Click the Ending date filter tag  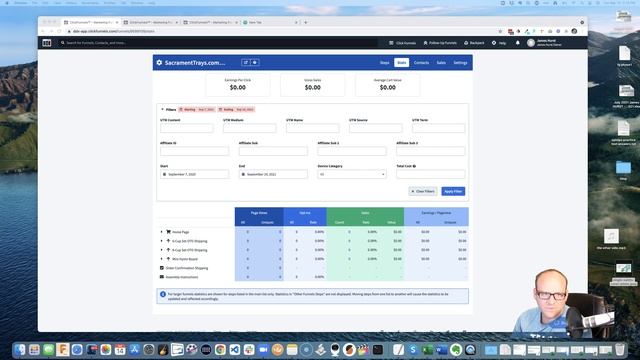[236, 109]
